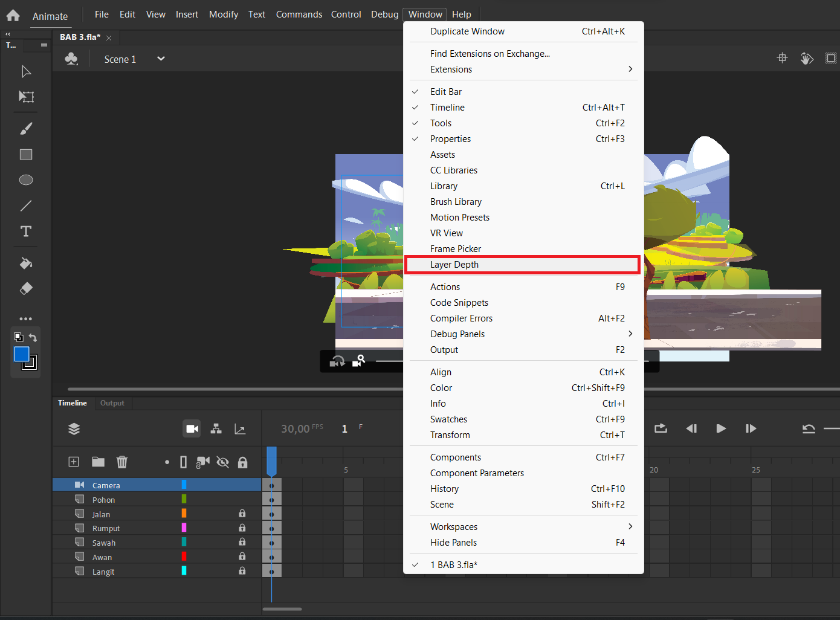Select the Free Transform tool

[x=26, y=96]
